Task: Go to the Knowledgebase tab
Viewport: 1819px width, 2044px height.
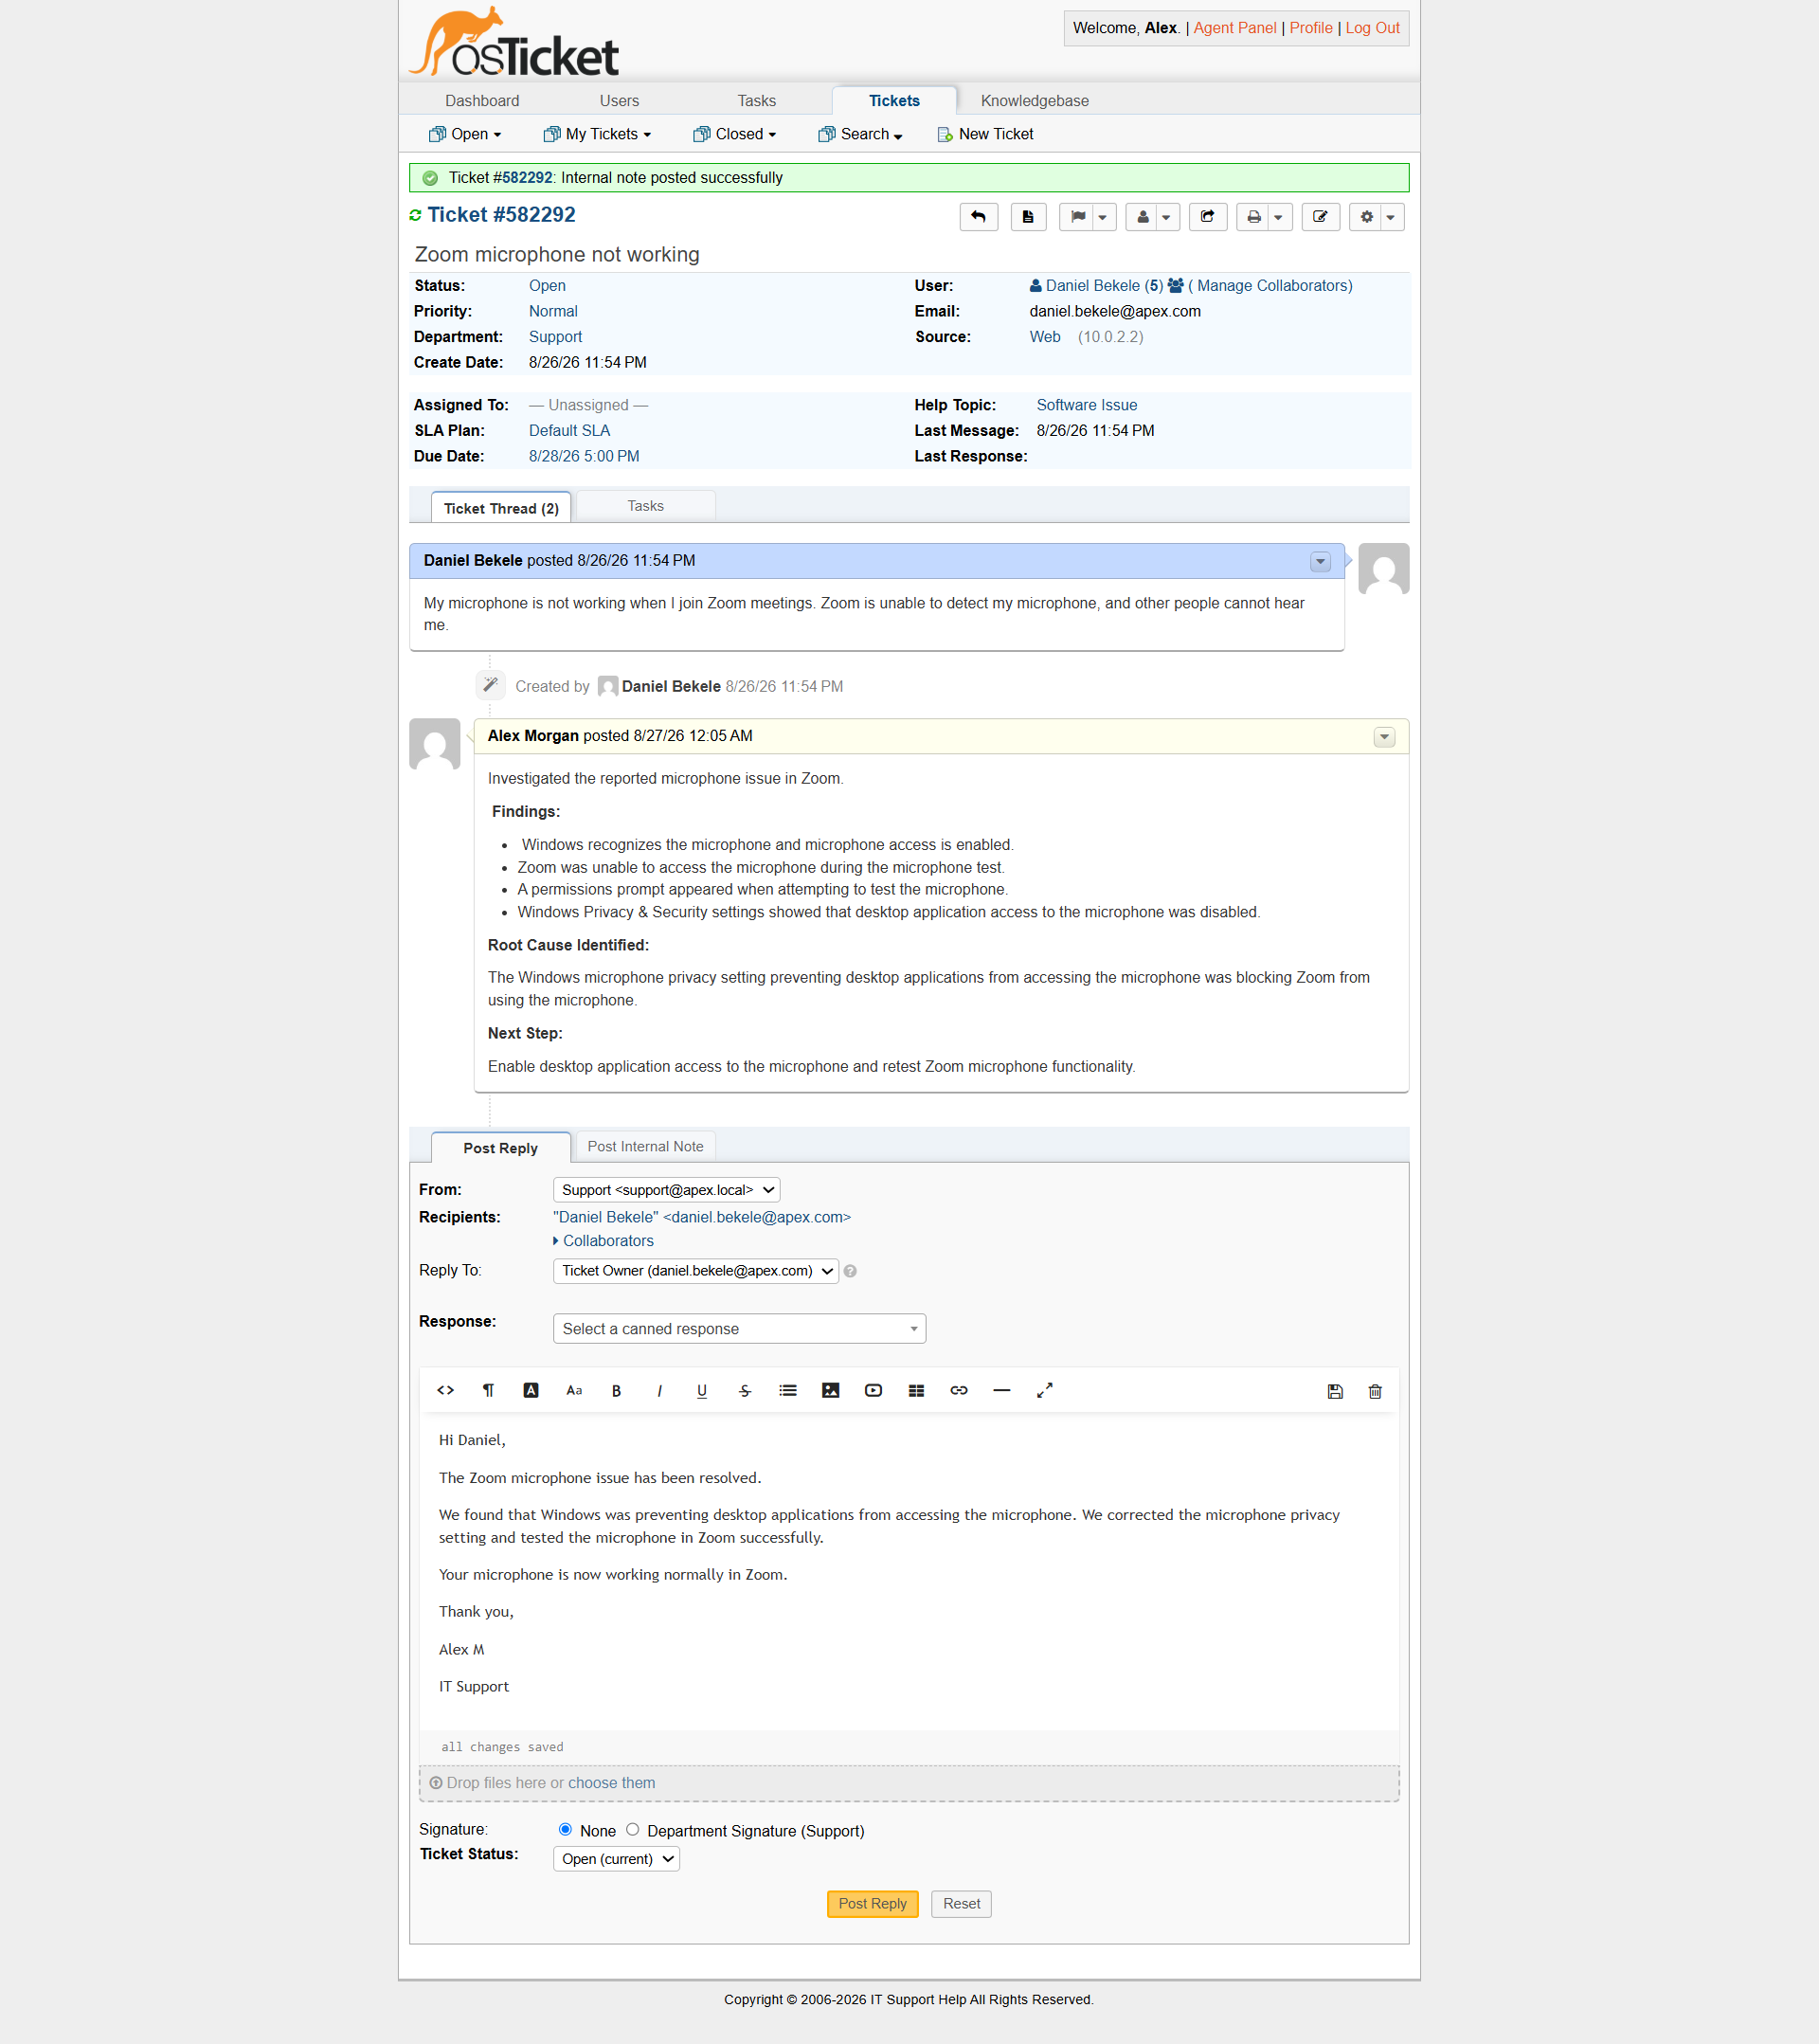Action: click(1034, 101)
